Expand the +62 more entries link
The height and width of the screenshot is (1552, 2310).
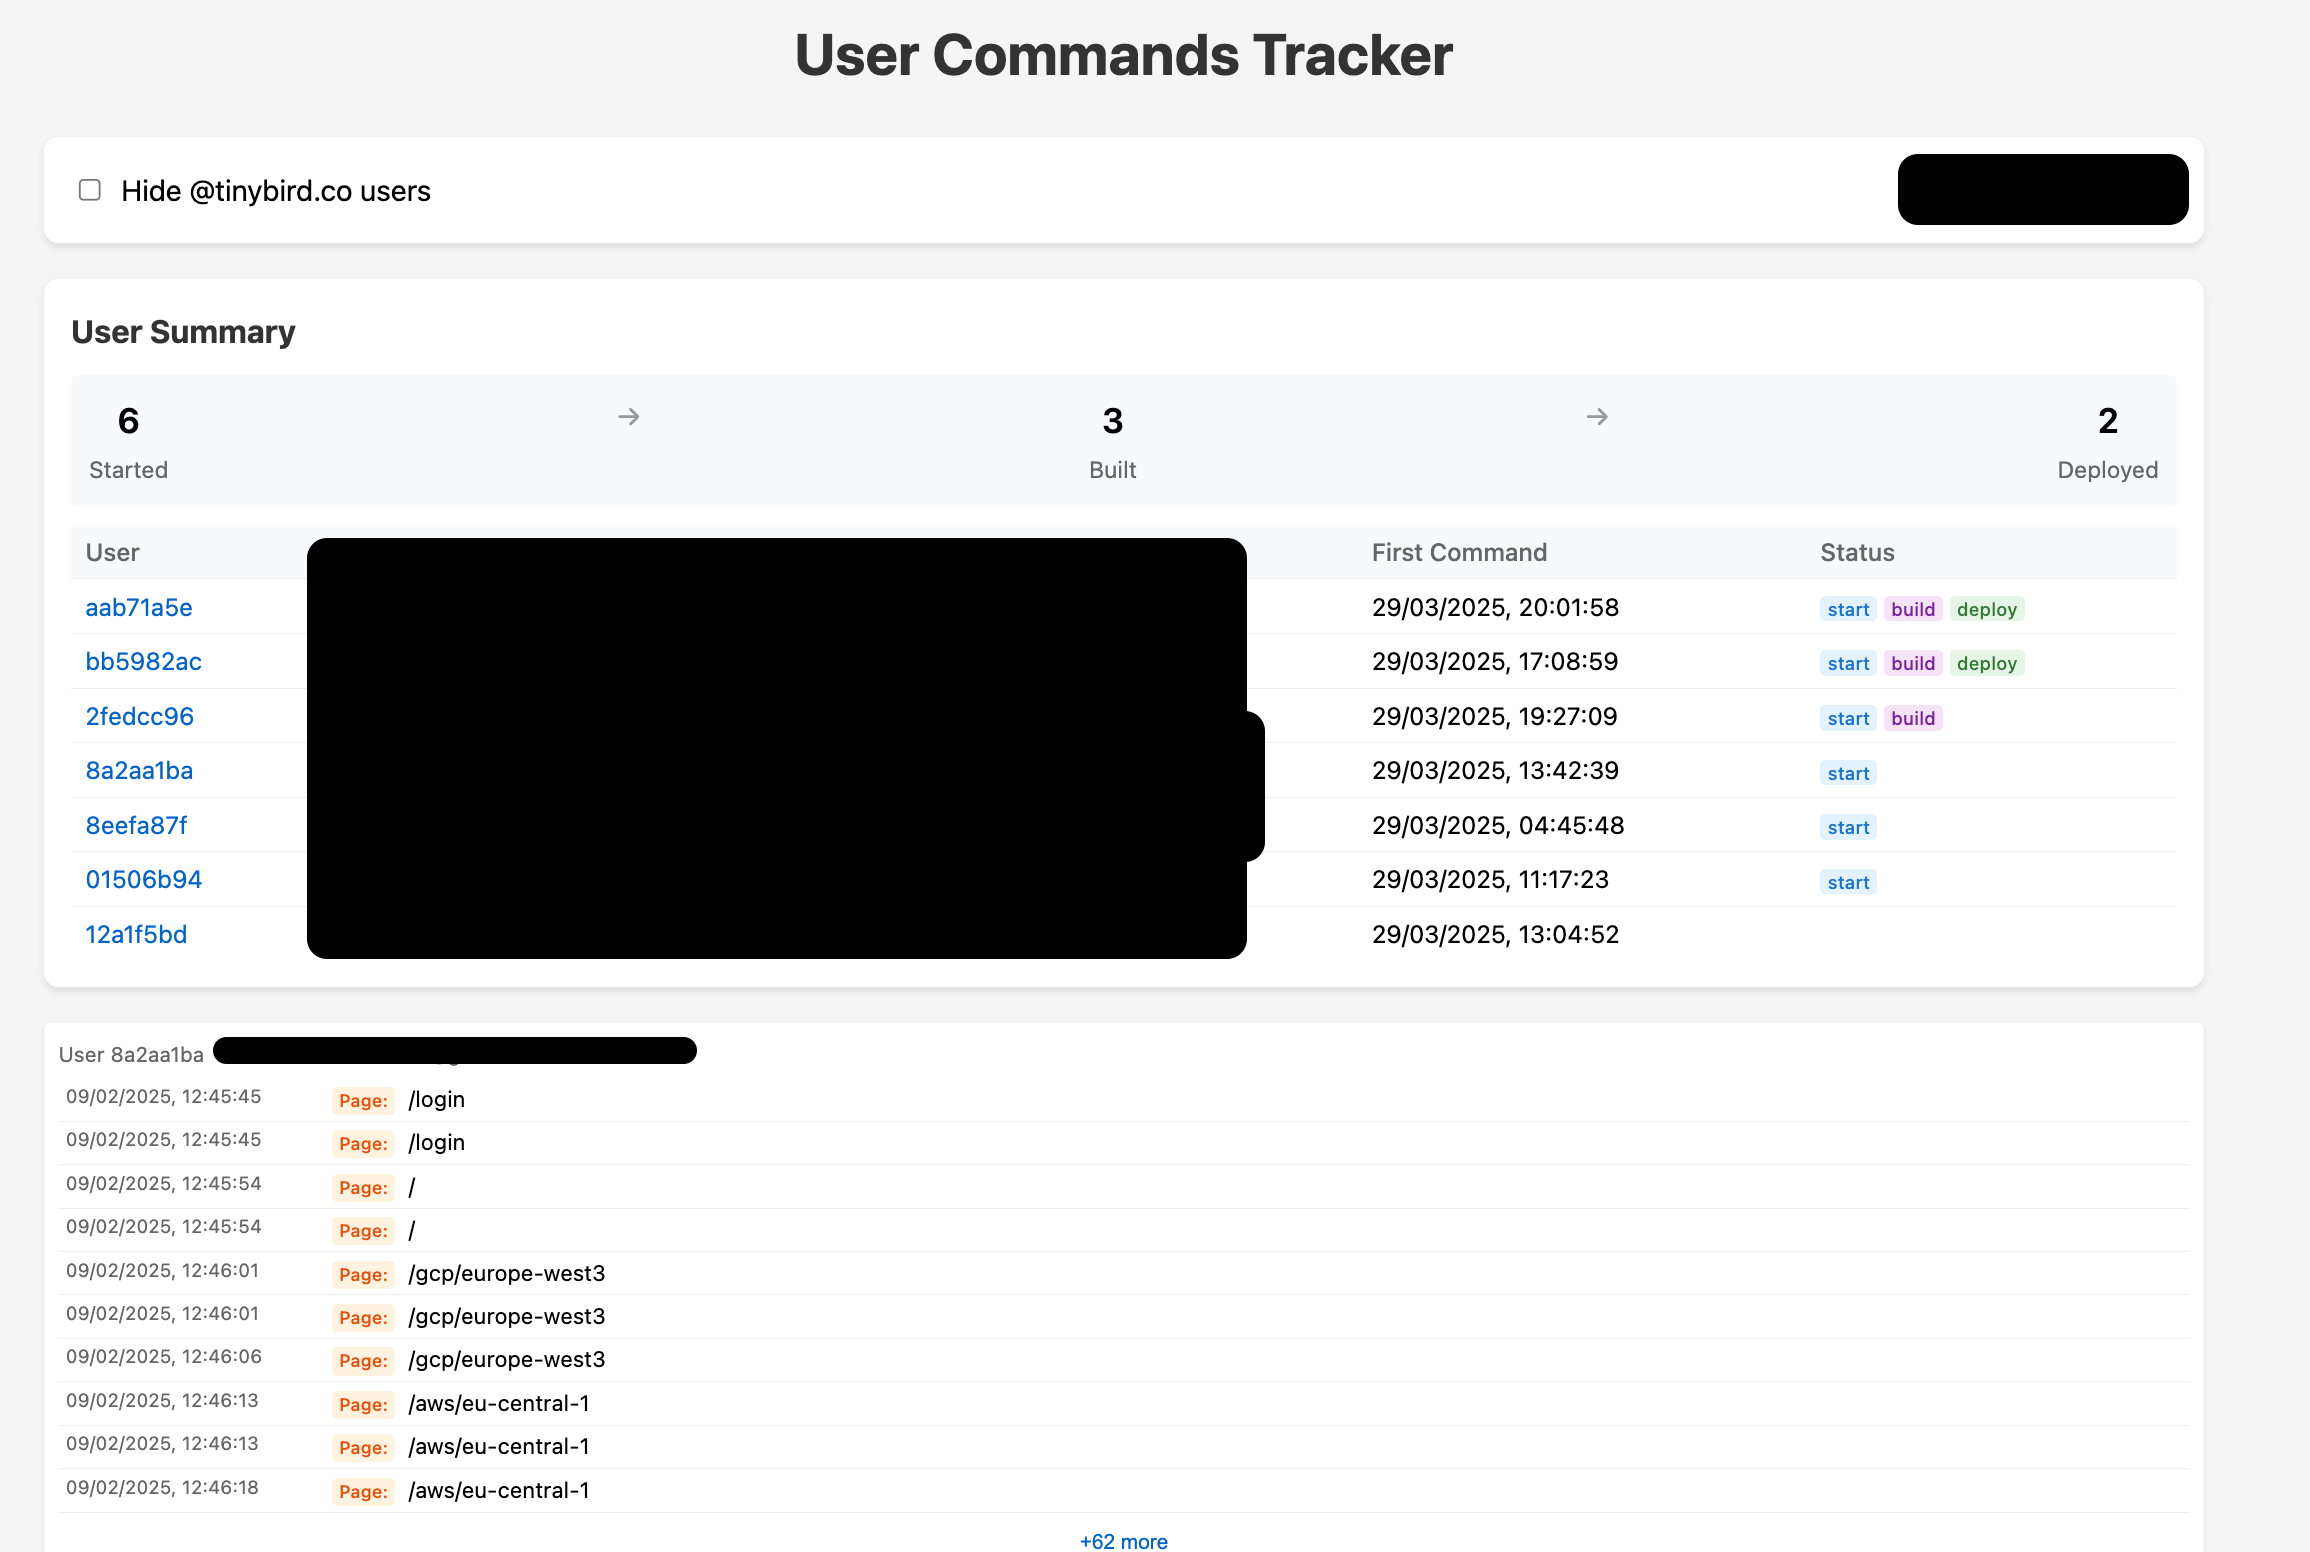1123,1541
